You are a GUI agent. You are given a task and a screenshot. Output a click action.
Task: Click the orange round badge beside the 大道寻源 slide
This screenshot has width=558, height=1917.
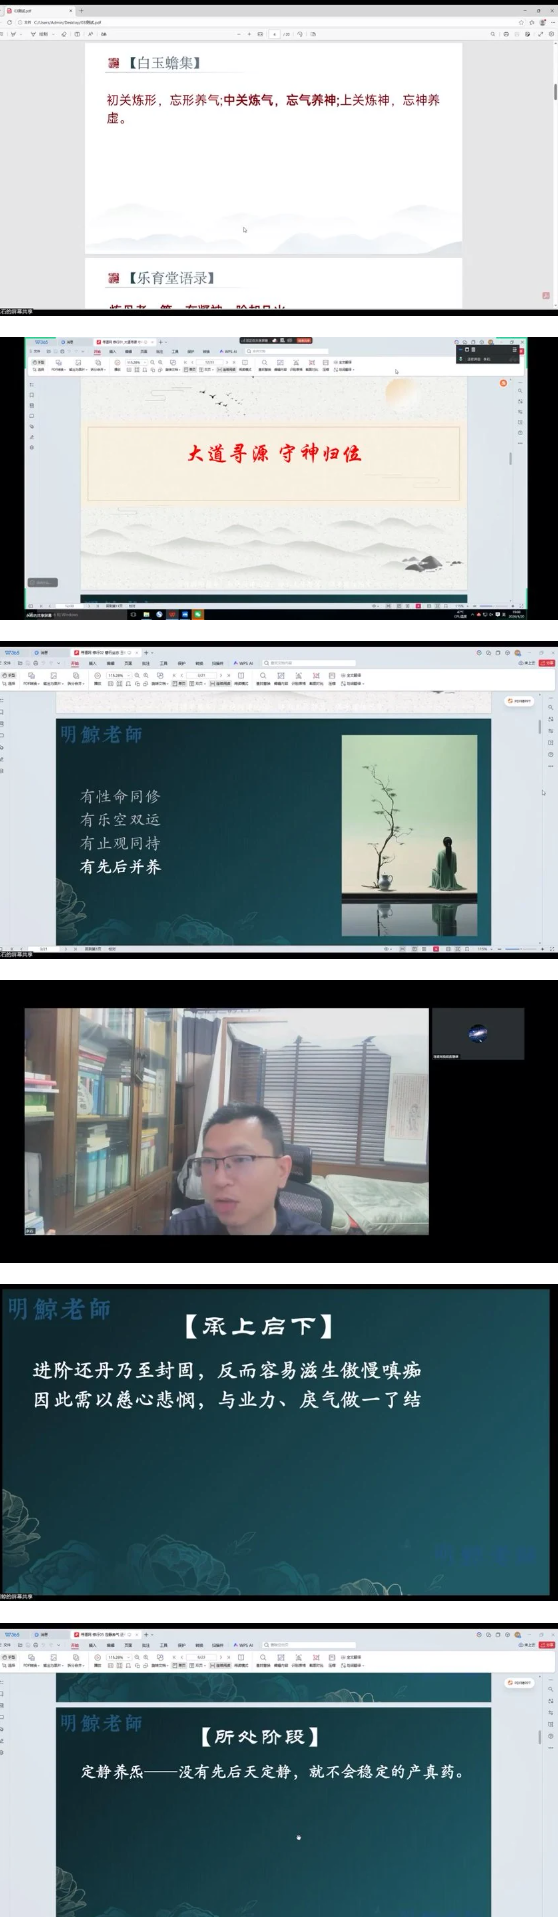pyautogui.click(x=504, y=383)
